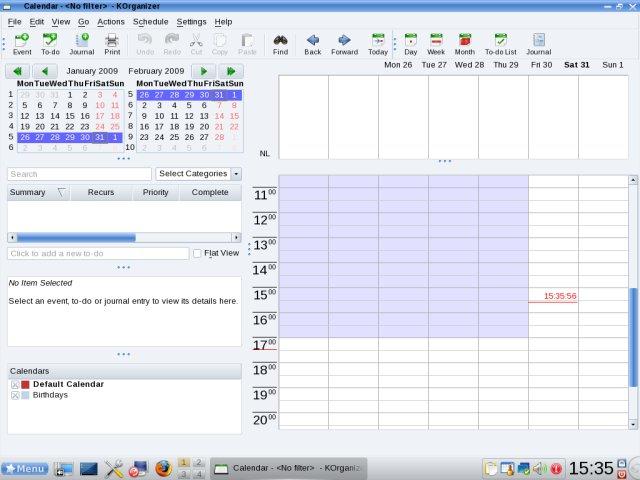Viewport: 640px width, 480px height.
Task: Go to next month in the date navigator
Action: coord(203,71)
